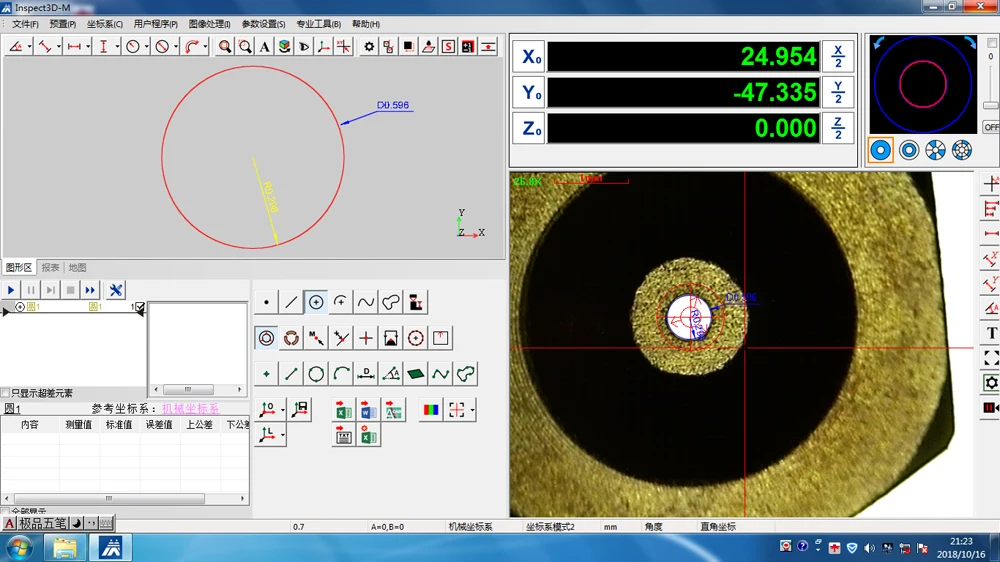Expand the arc tool dropdown arrow
The image size is (1000, 562).
207,47
